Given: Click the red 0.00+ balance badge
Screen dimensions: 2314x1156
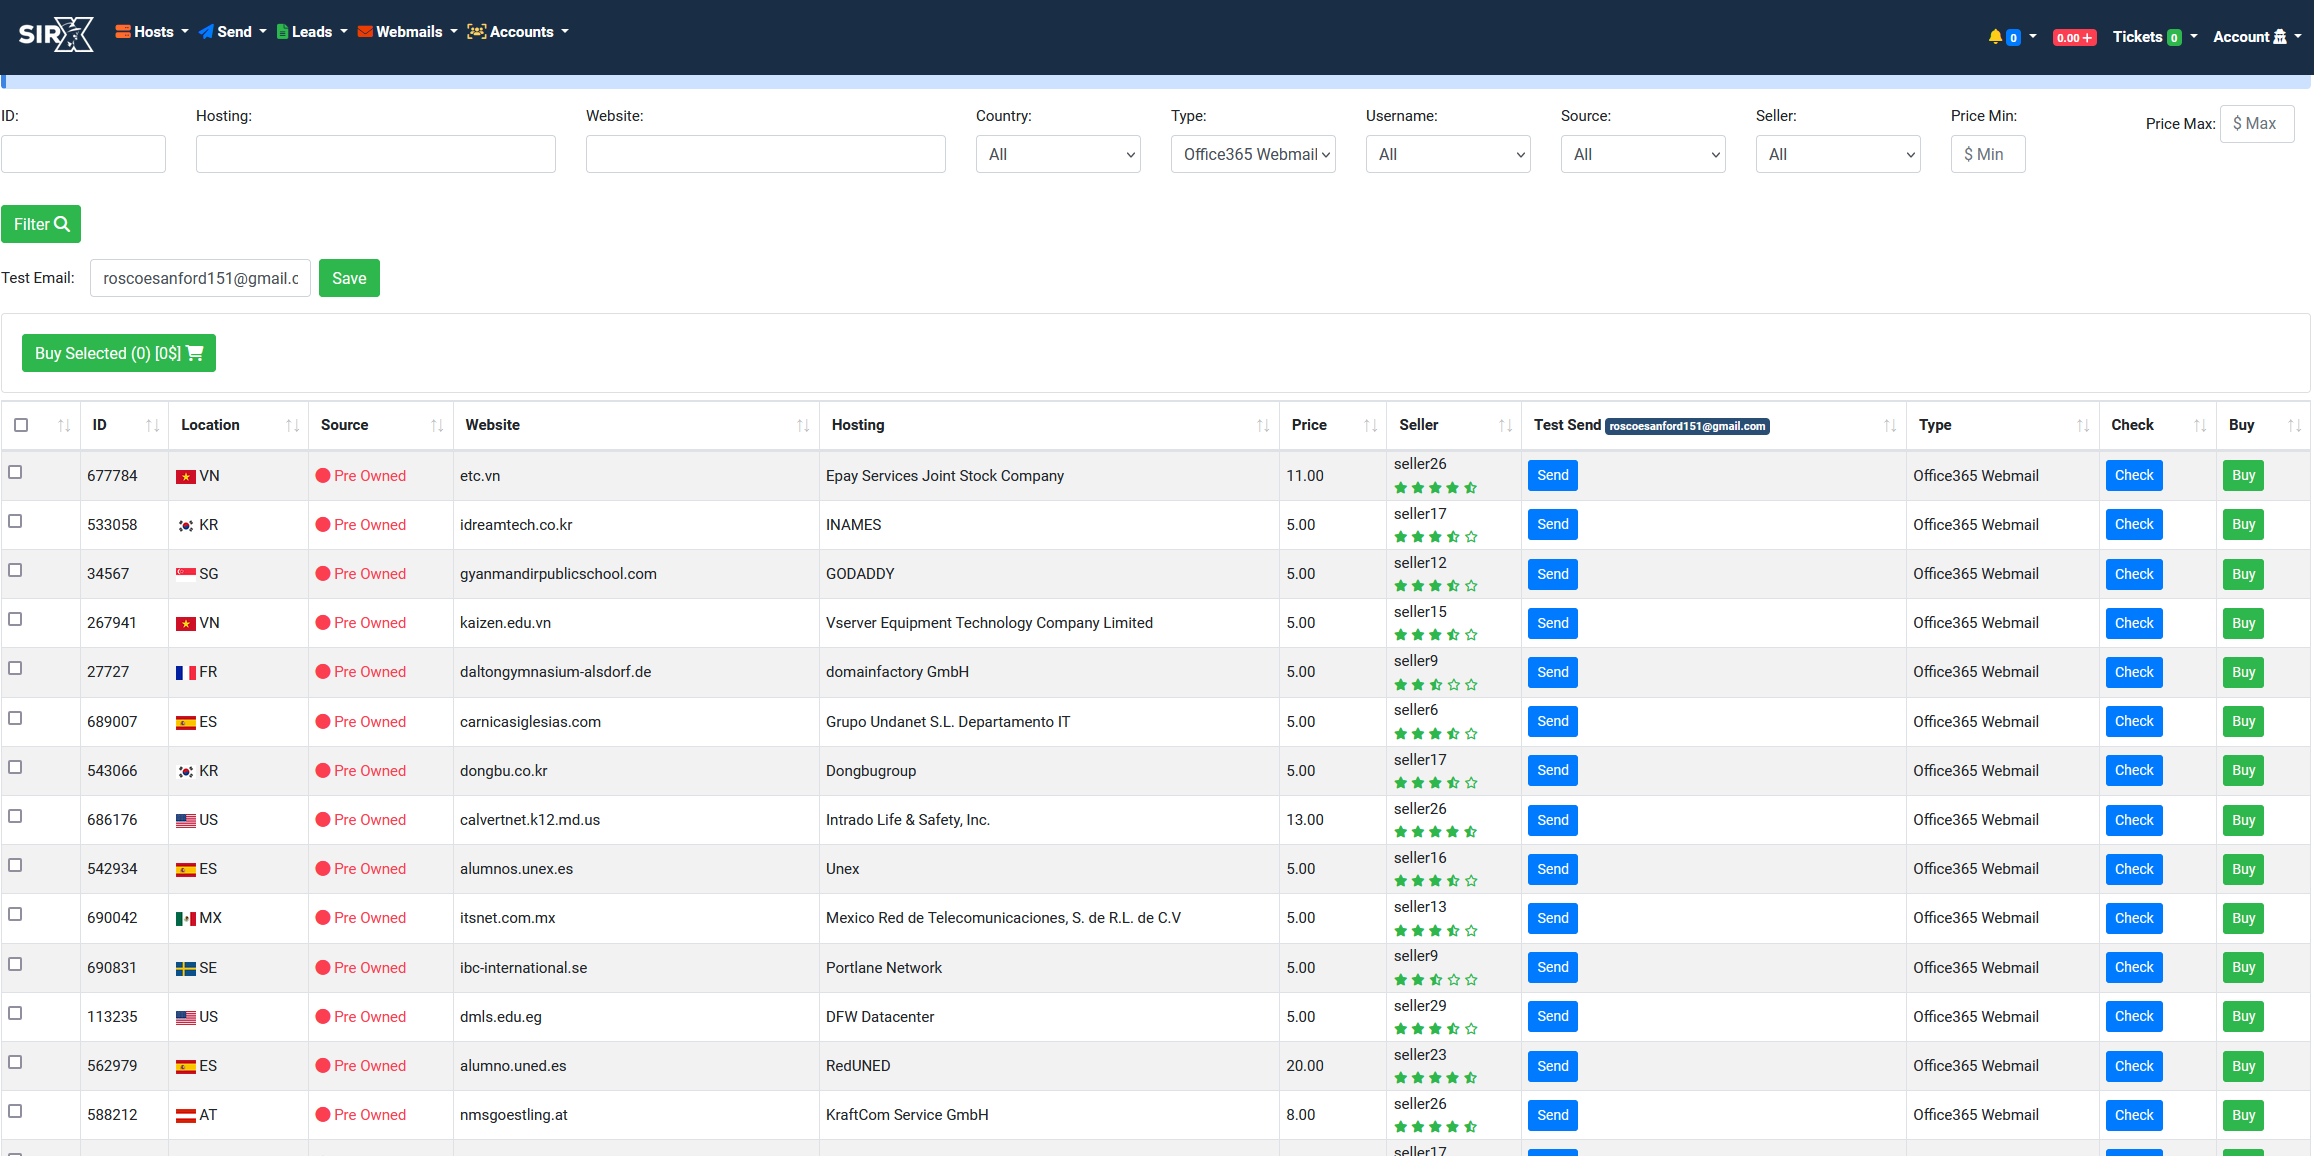Looking at the screenshot, I should pos(2074,37).
